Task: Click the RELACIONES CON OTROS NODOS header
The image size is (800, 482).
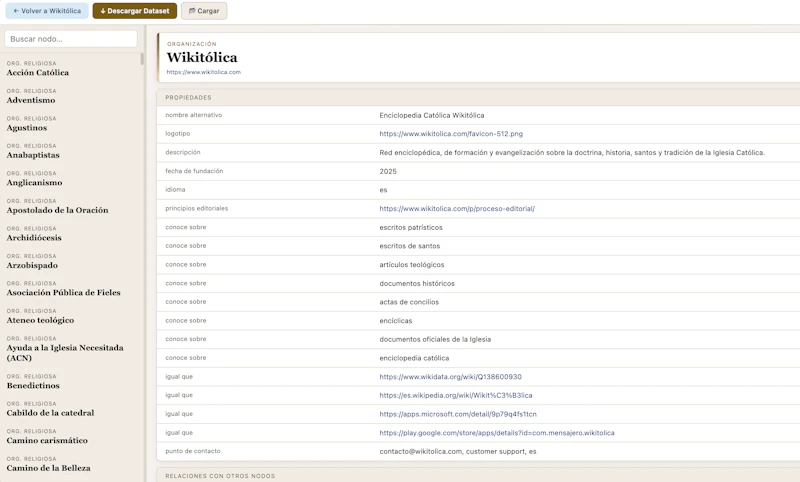Action: coord(220,476)
